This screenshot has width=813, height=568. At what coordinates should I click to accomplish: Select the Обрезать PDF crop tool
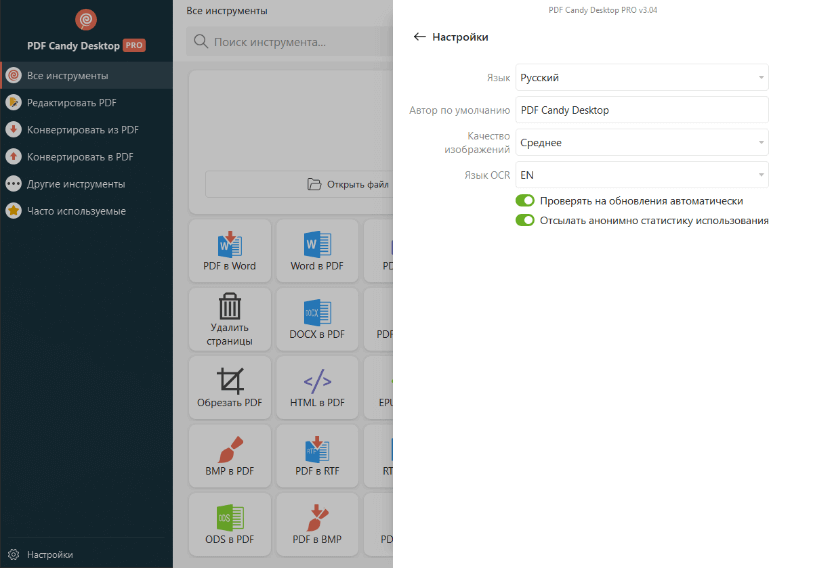[x=230, y=387]
